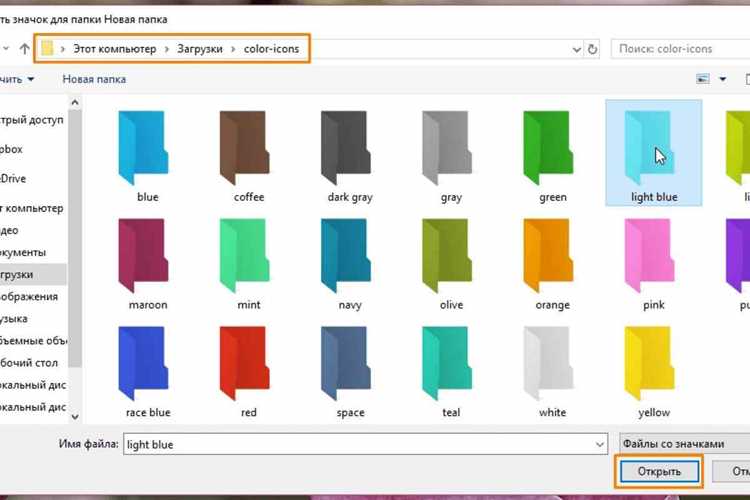
Task: Open Загрузки in the navigation pane
Action: click(32, 274)
